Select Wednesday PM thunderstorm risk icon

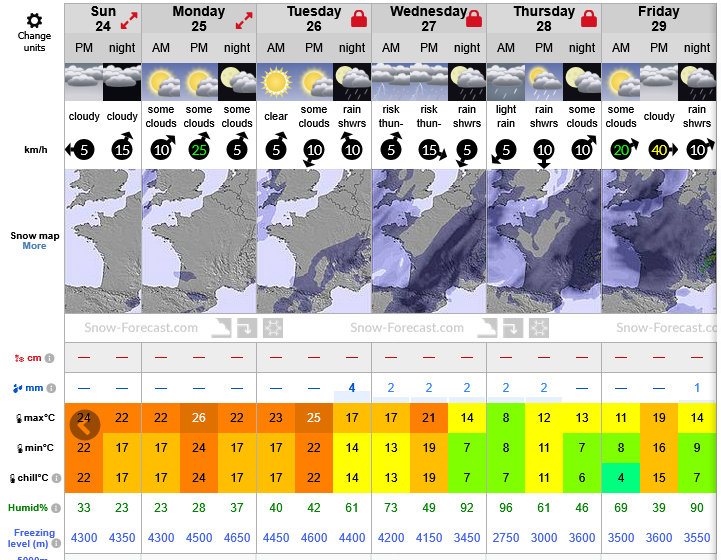click(x=429, y=82)
